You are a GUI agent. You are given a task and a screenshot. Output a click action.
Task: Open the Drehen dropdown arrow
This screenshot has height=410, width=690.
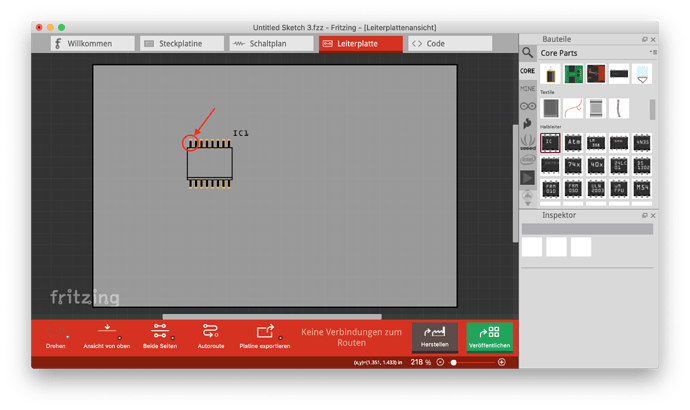68,337
